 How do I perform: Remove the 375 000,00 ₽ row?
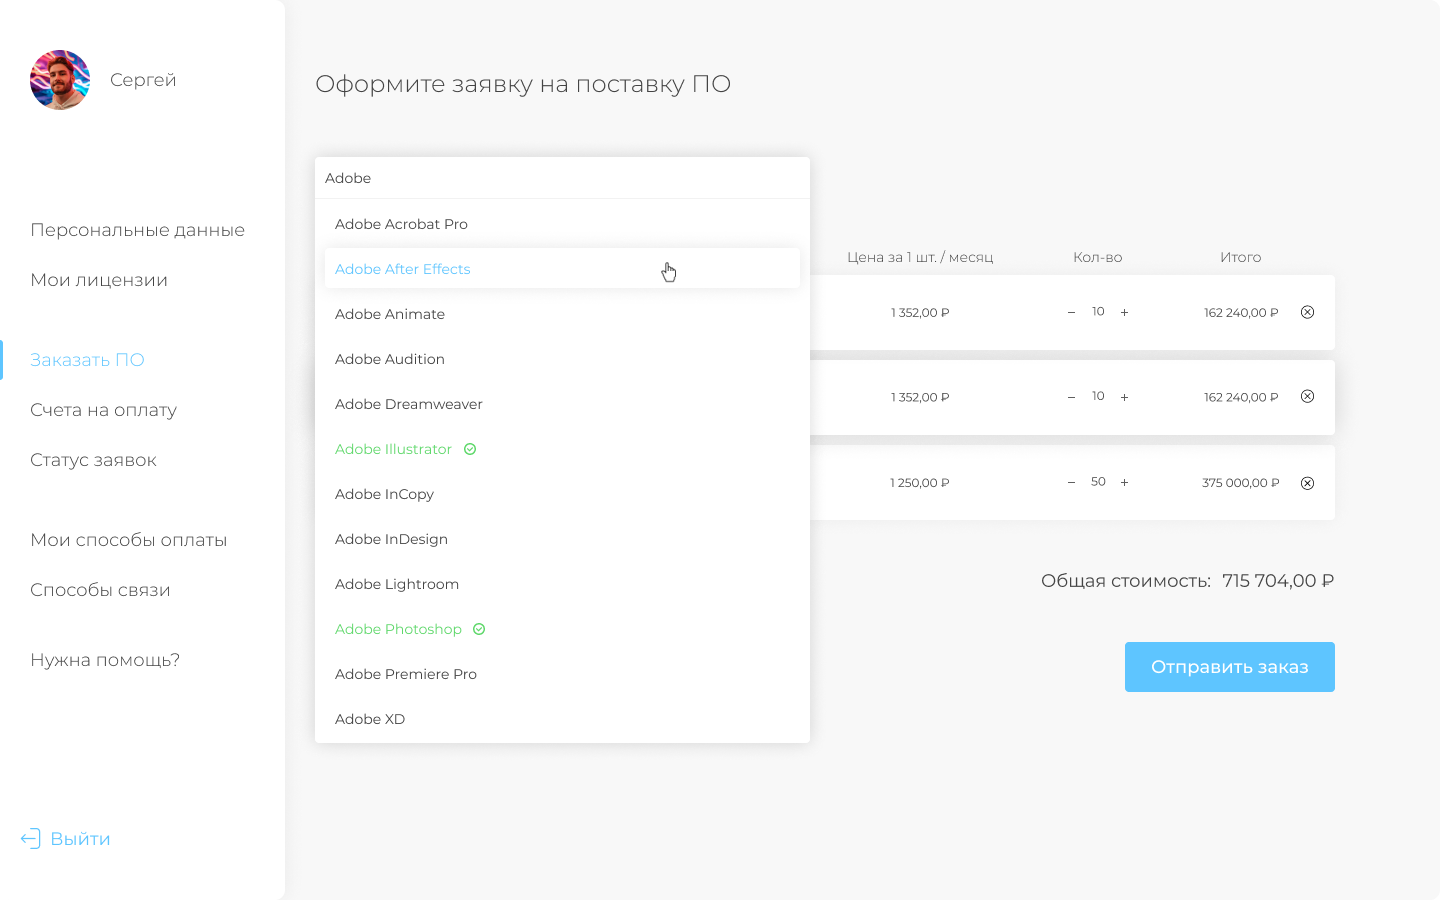tap(1307, 483)
